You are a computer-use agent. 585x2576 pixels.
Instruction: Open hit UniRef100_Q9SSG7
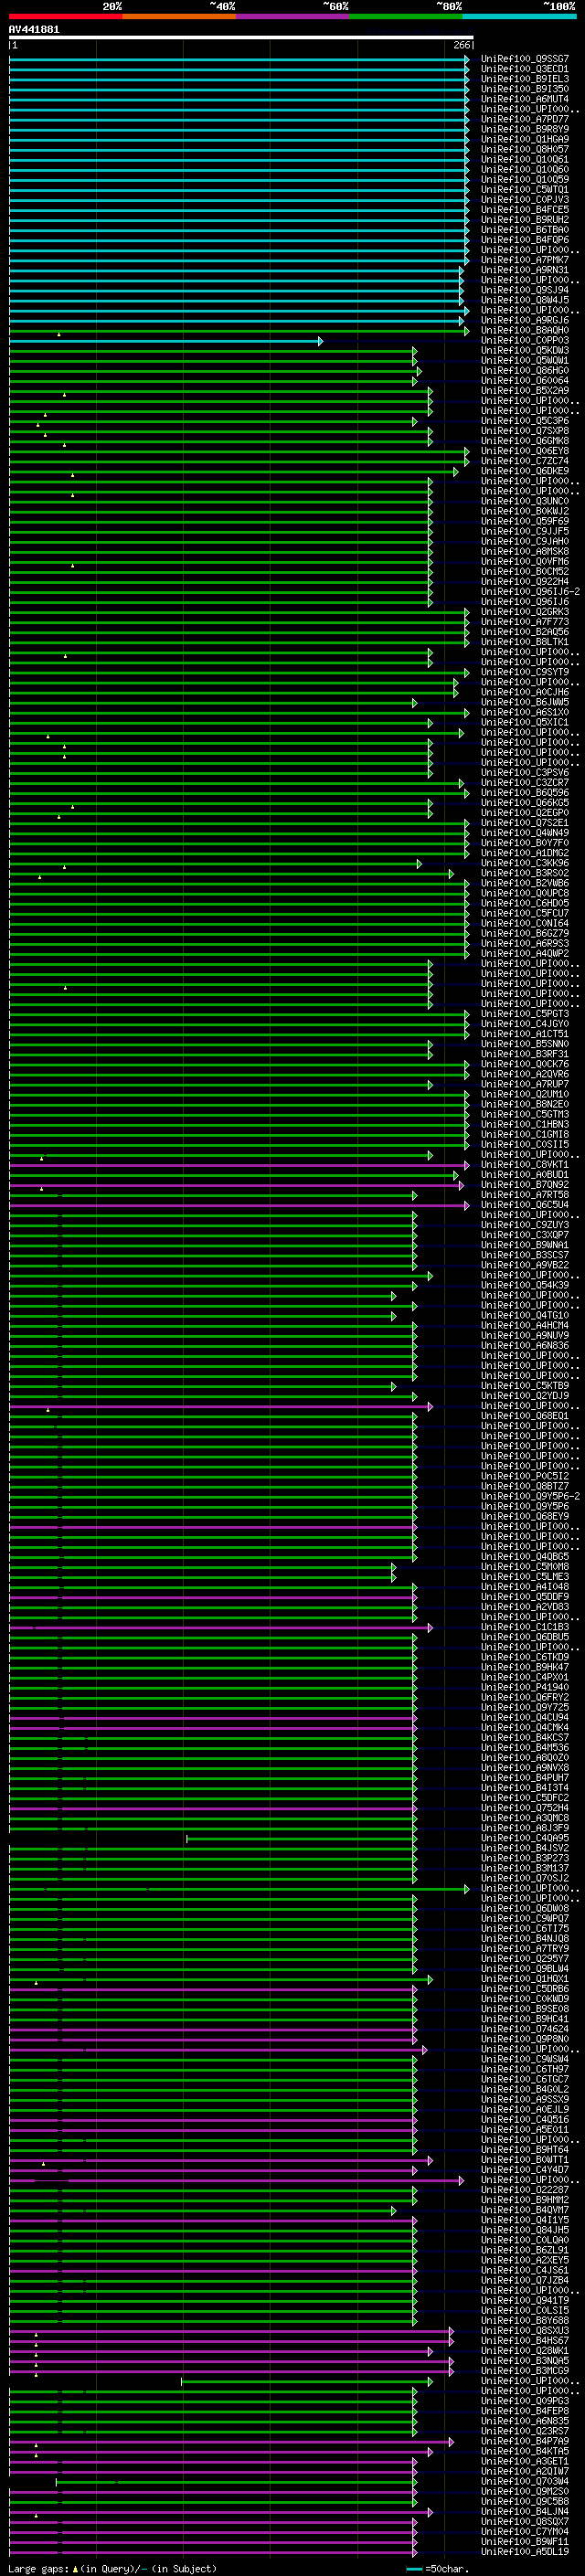[525, 59]
